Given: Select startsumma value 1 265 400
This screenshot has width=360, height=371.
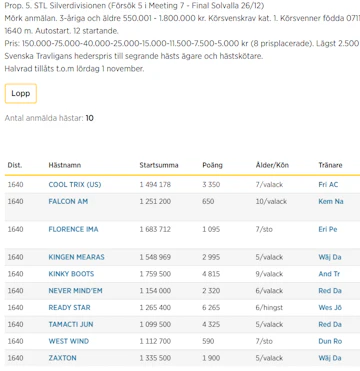Looking at the screenshot, I should (155, 307).
